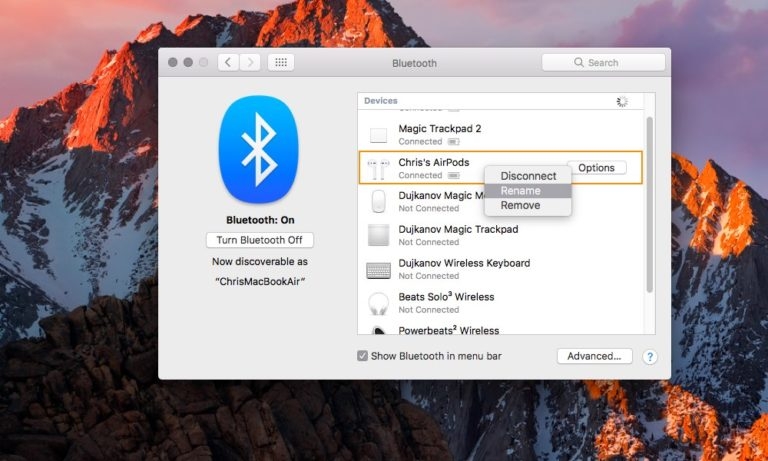Click the back navigation arrow
Viewport: 768px width, 461px height.
(x=228, y=63)
